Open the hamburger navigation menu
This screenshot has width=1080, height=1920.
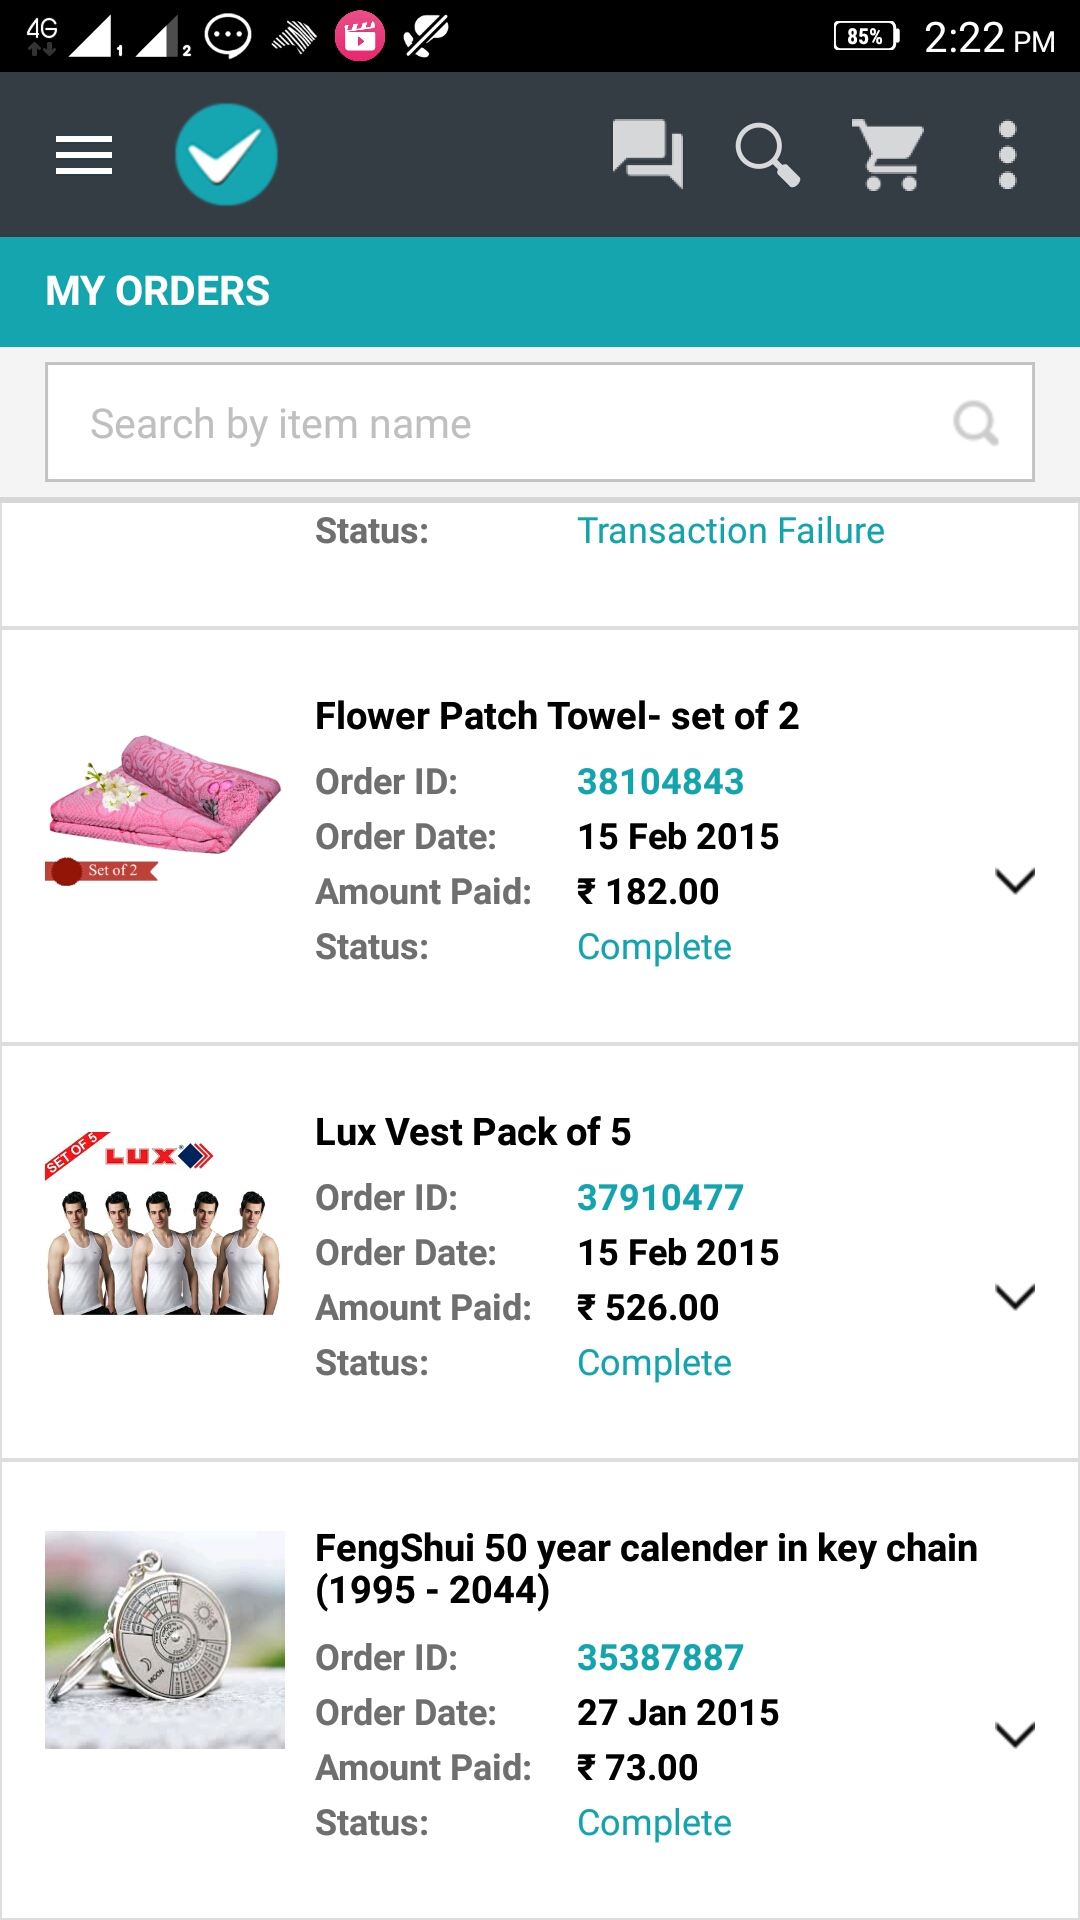point(84,155)
